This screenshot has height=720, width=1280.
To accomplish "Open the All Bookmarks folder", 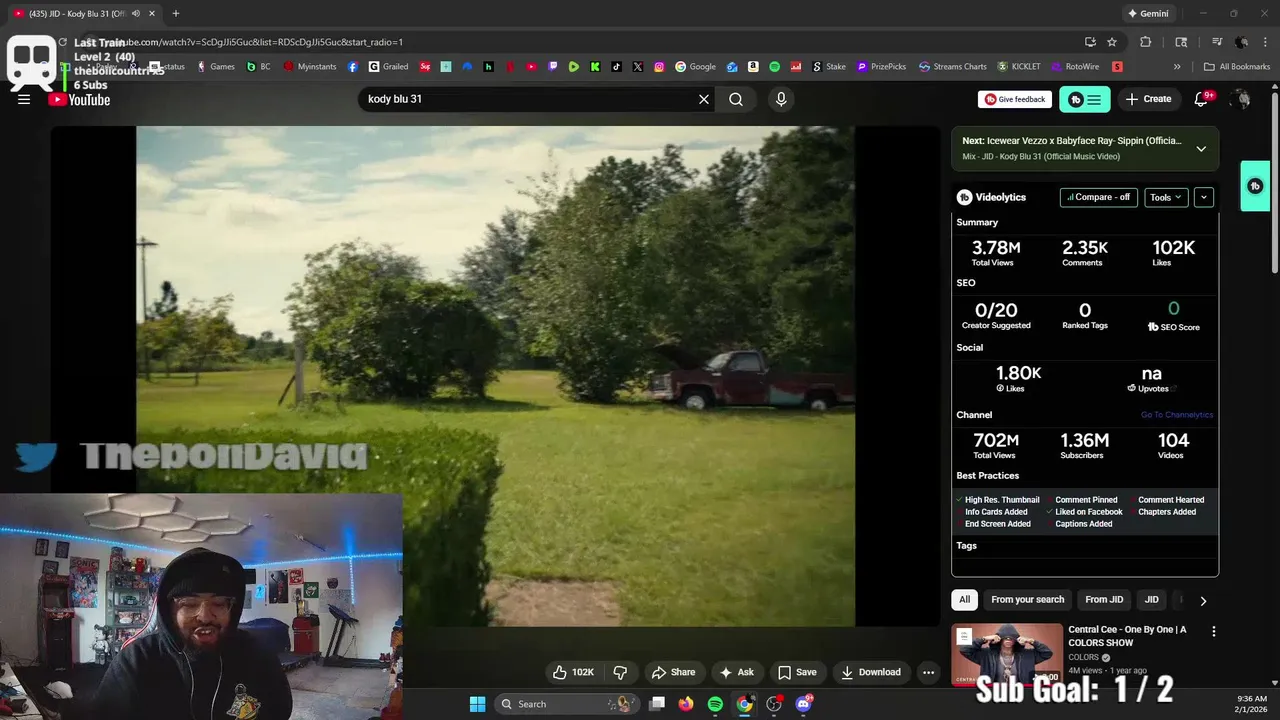I will (x=1237, y=67).
